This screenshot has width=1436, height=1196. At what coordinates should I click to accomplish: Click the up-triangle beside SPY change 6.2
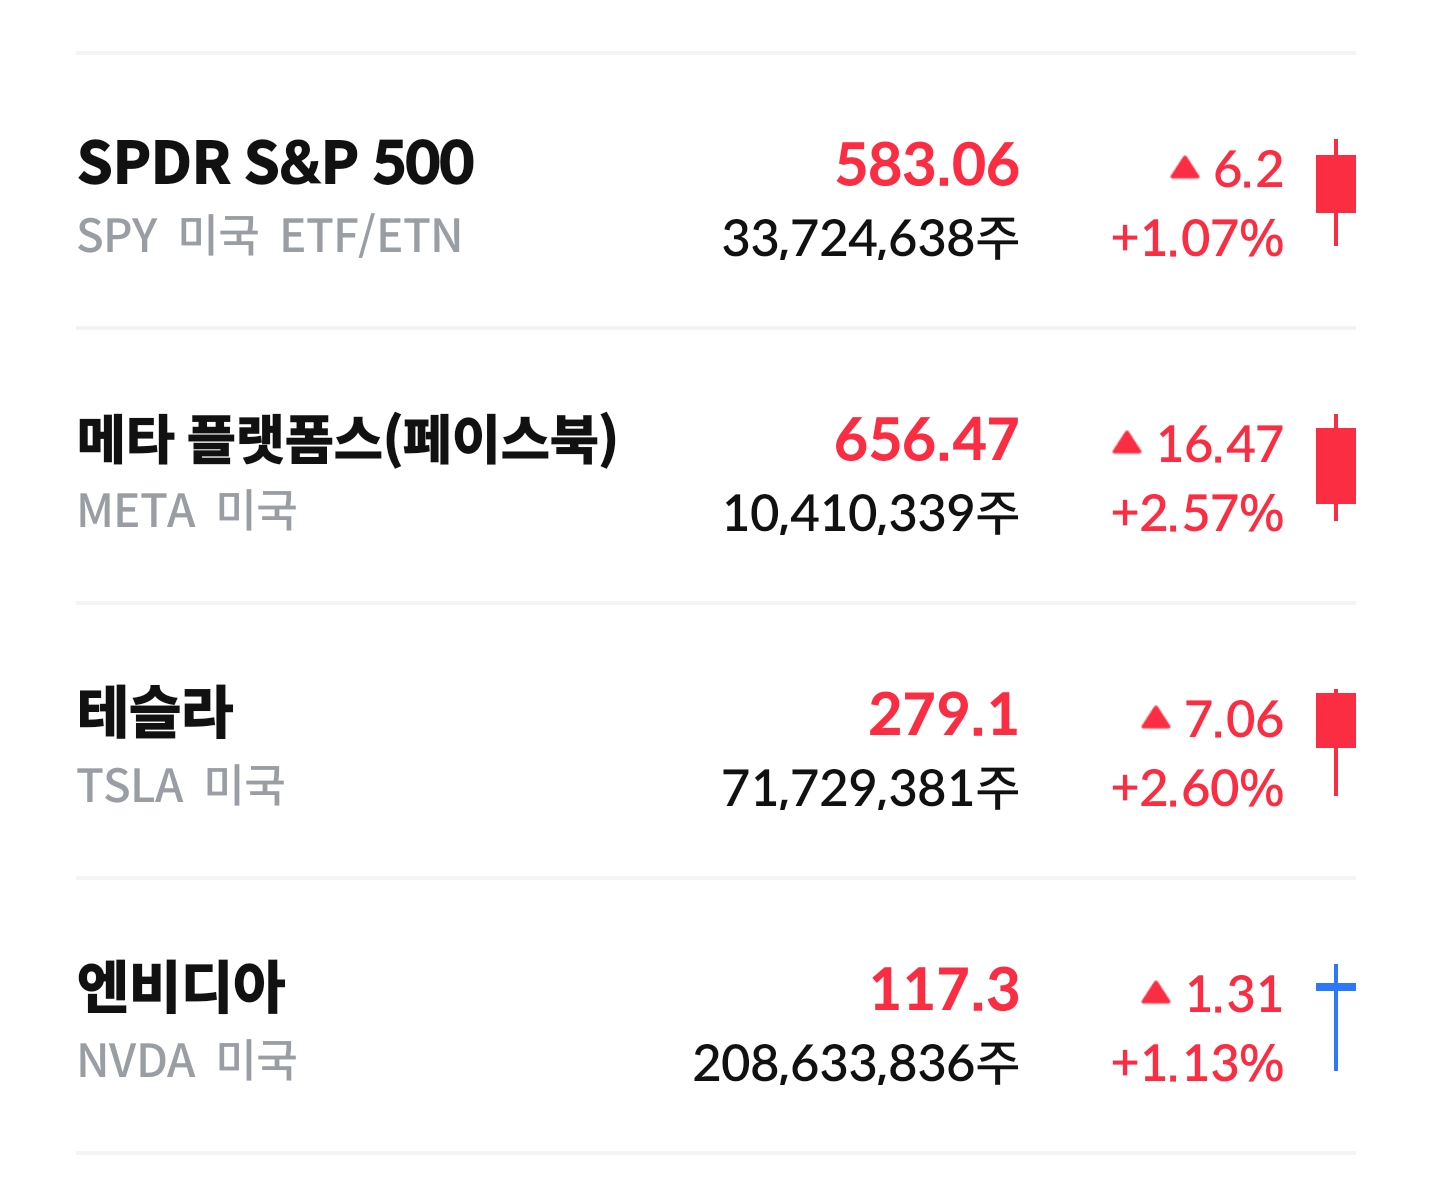pos(1185,168)
